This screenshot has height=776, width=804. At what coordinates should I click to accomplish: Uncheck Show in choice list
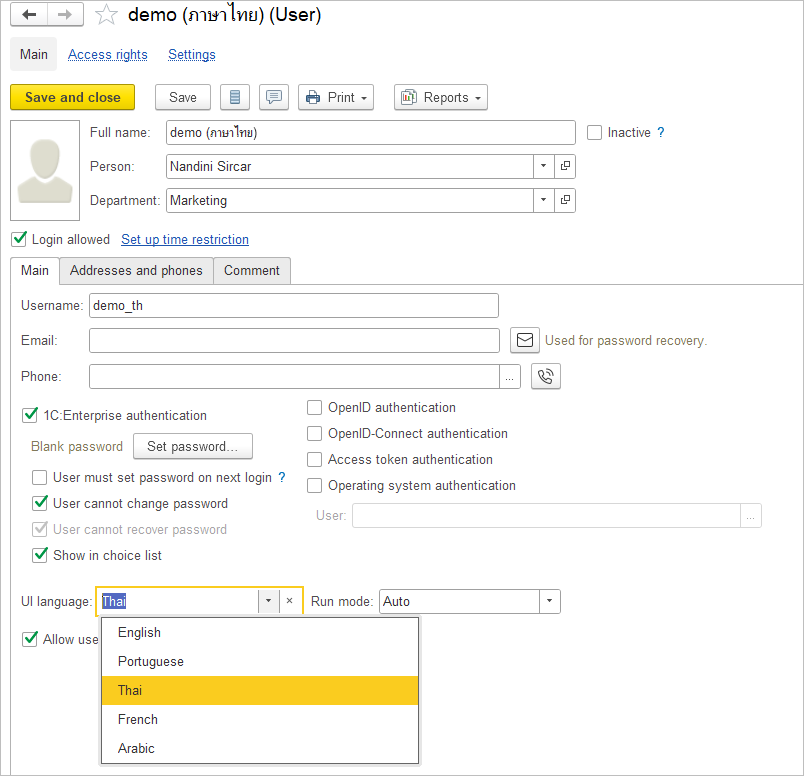pos(40,556)
